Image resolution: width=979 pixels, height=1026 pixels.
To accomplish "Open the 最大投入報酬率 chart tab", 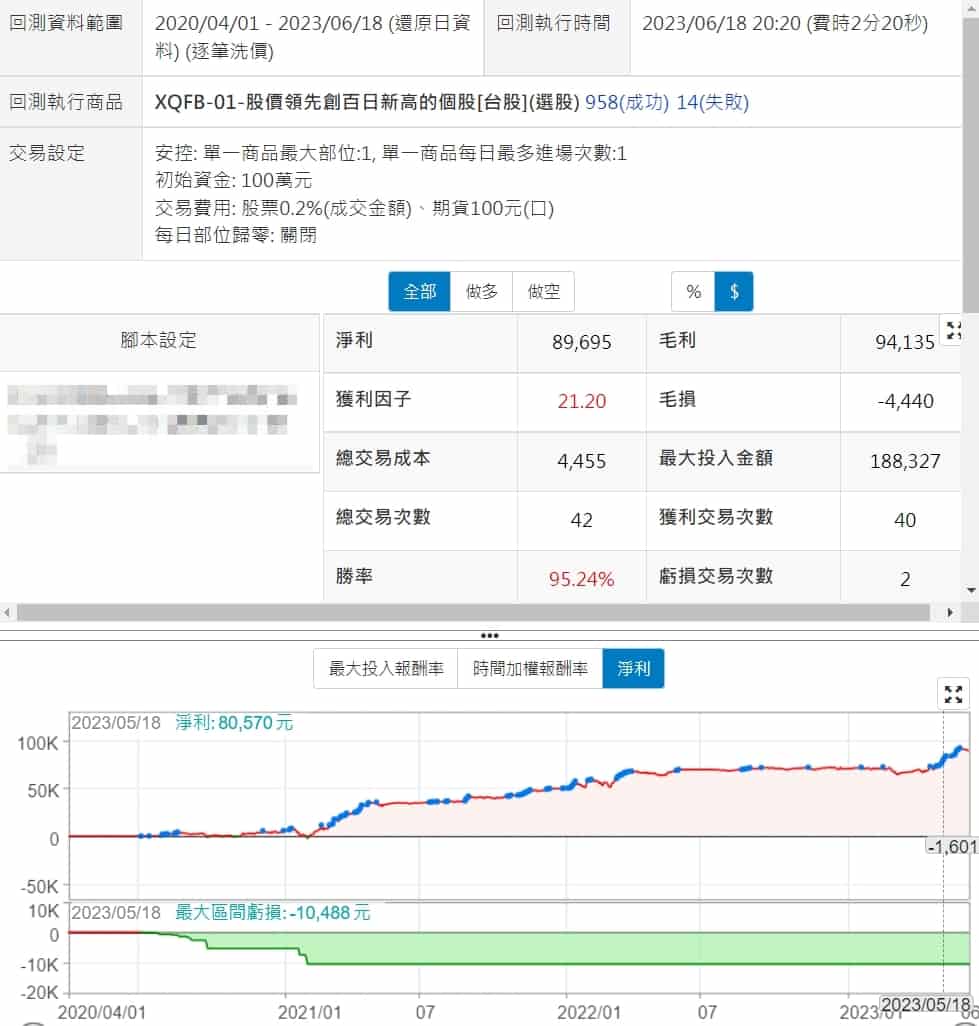I will click(386, 669).
